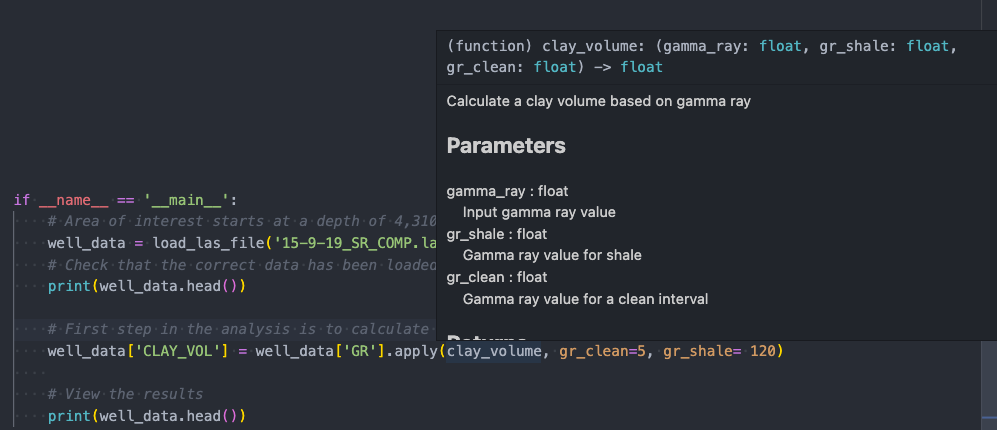The image size is (997, 430).
Task: Click "Gamma ray value for a clean interval" text
Action: click(x=585, y=298)
